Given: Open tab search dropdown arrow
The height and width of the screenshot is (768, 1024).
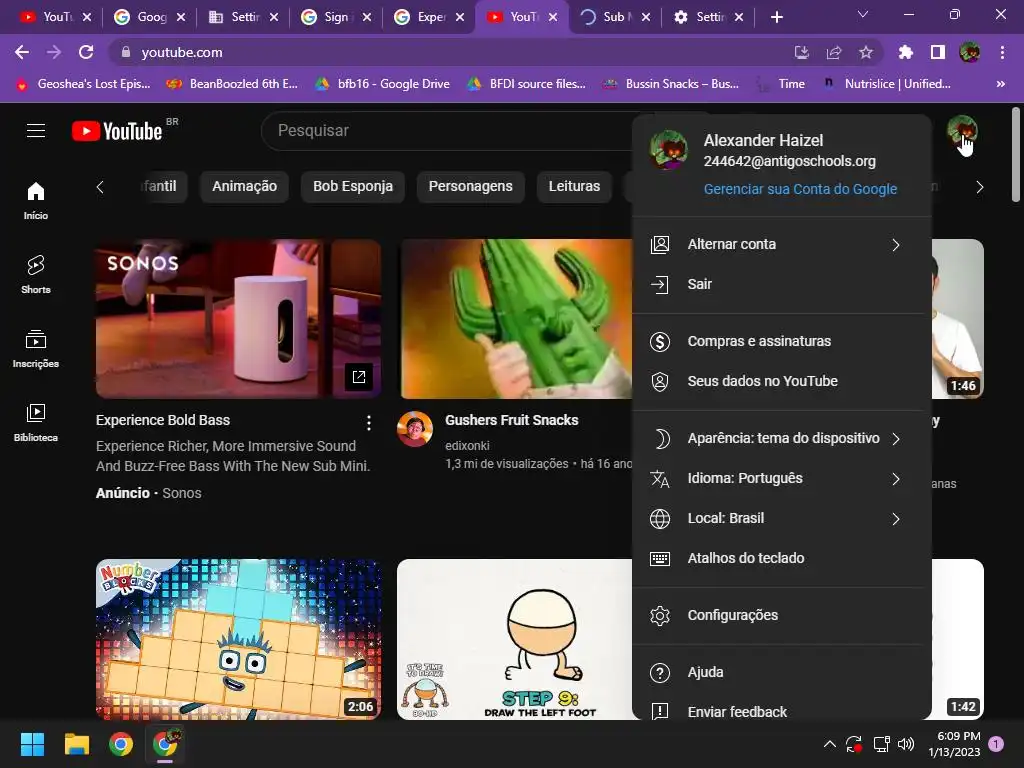Looking at the screenshot, I should [x=863, y=14].
